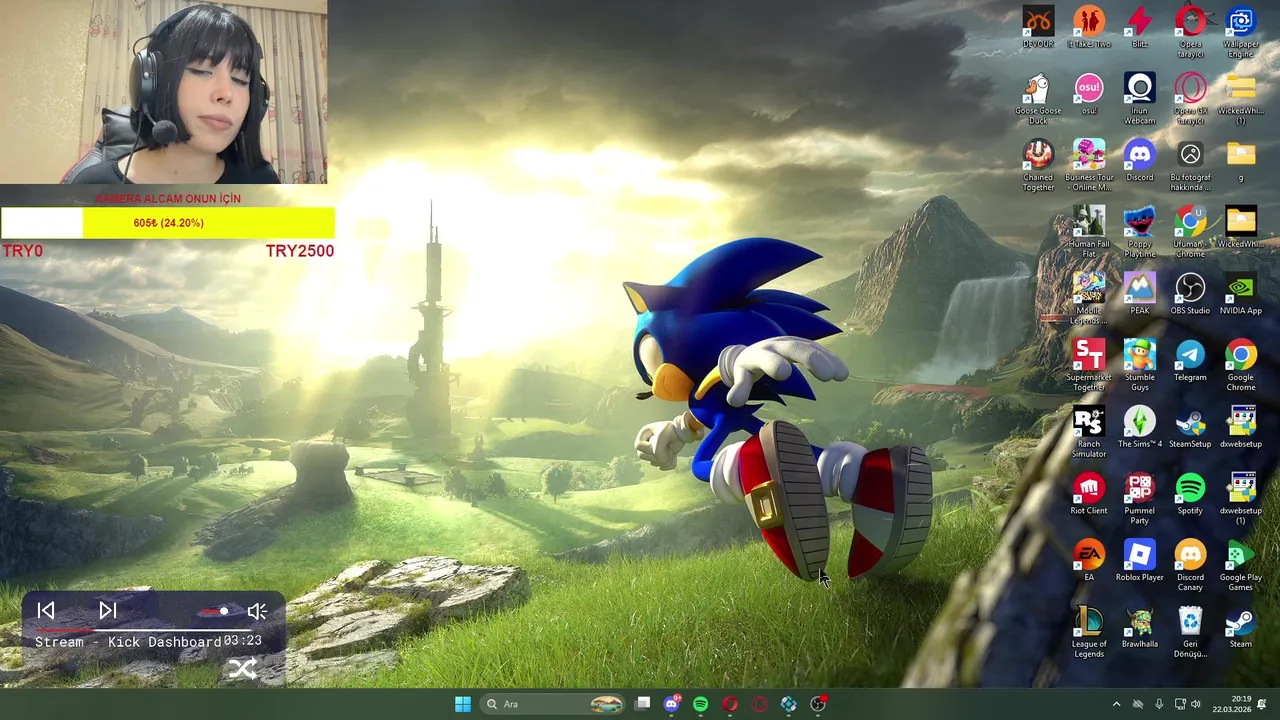Image resolution: width=1280 pixels, height=720 pixels.
Task: Open the DEVOUR desktop shortcut
Action: [1038, 27]
